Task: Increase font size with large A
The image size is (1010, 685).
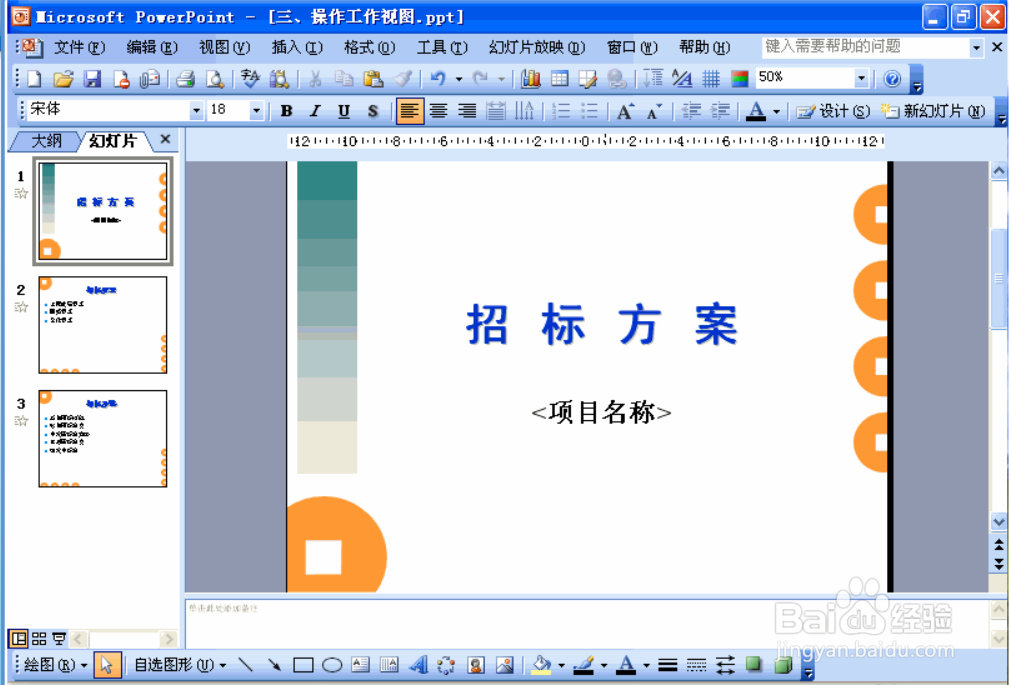Action: [x=625, y=111]
